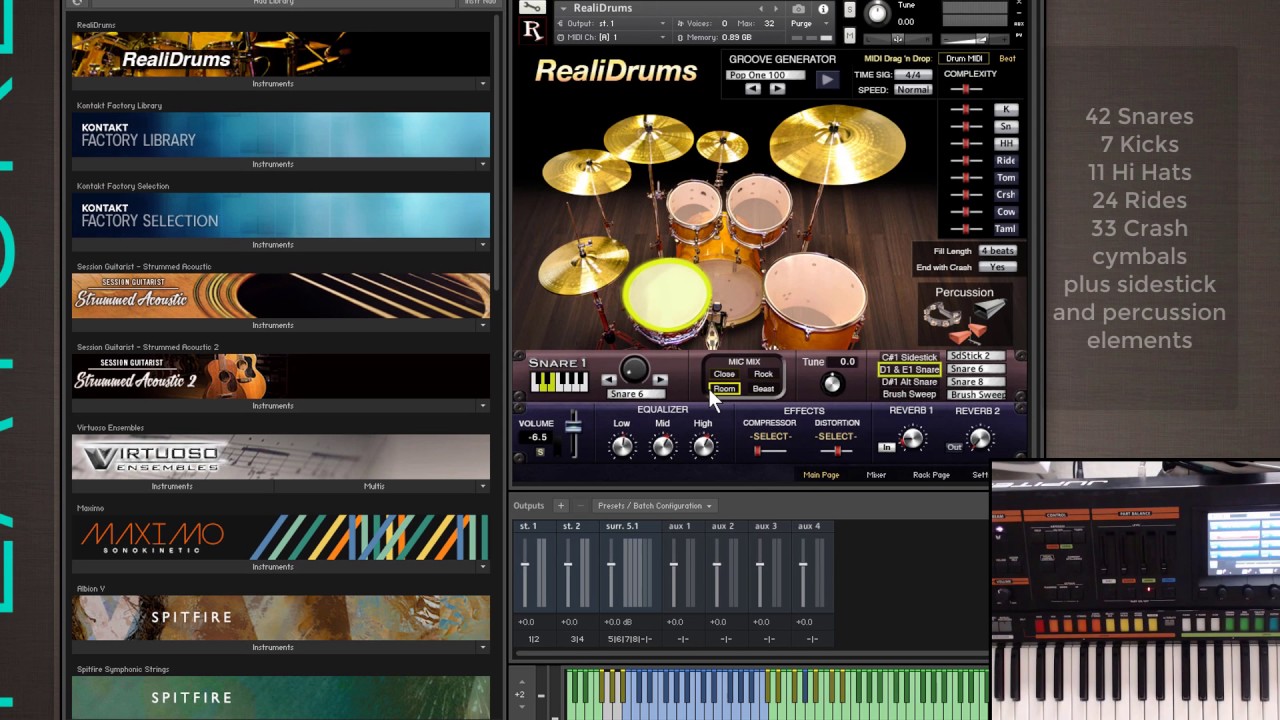The width and height of the screenshot is (1280, 720).
Task: Select Beat drag and drop mode
Action: click(1007, 59)
